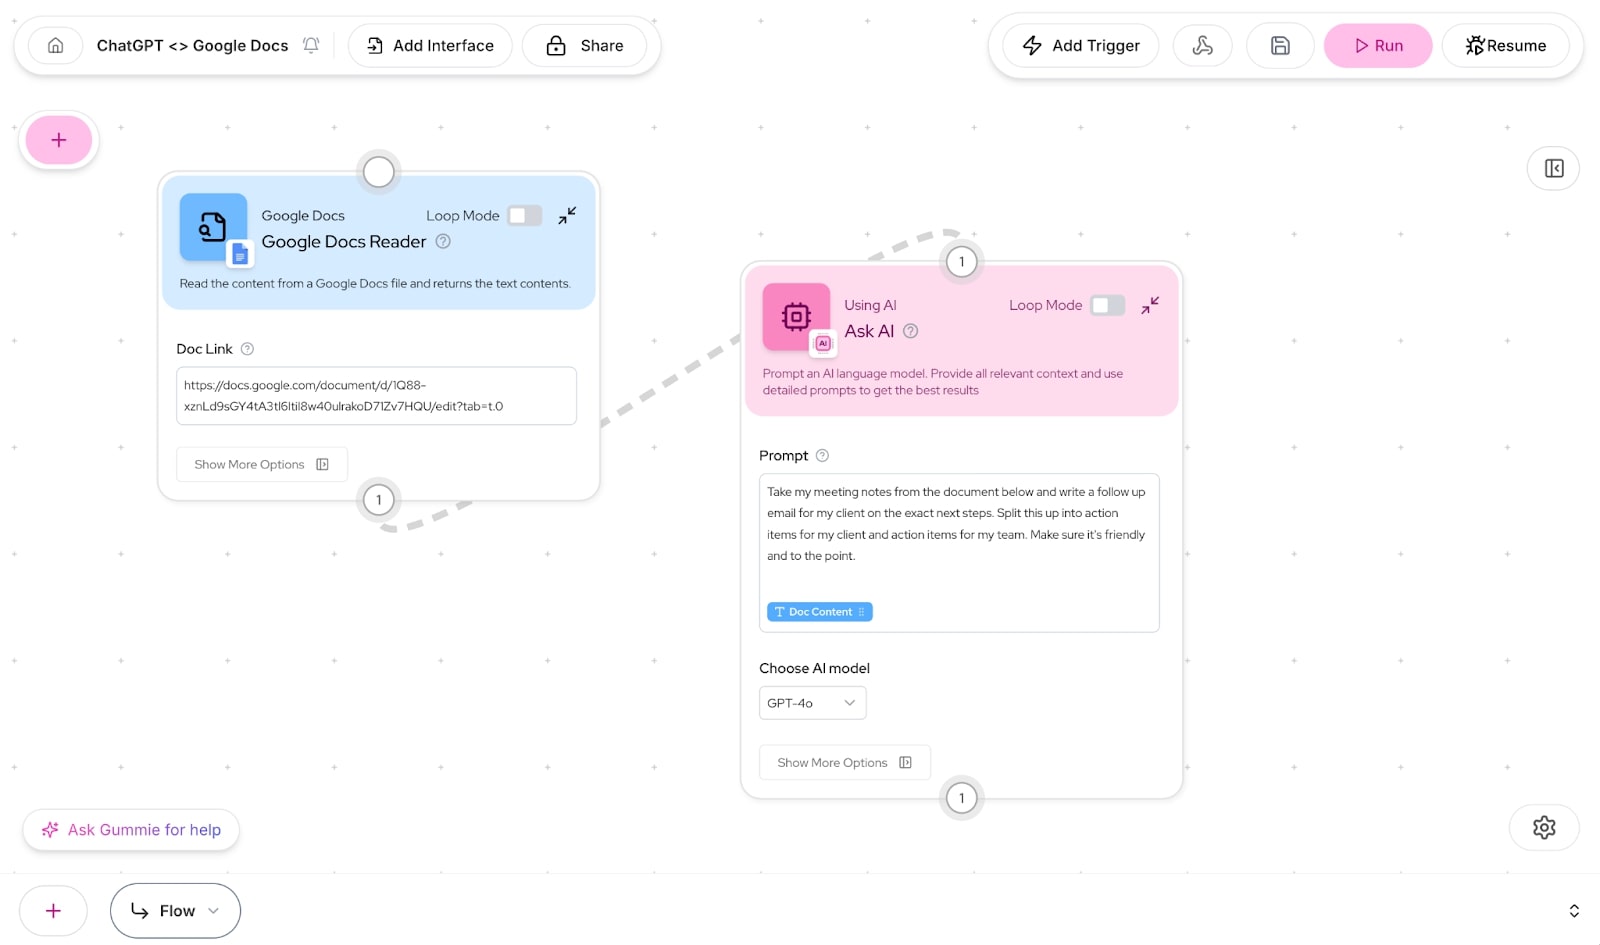Open the Flow dropdown at bottom
Viewport: 1600px width, 945px height.
click(x=175, y=911)
